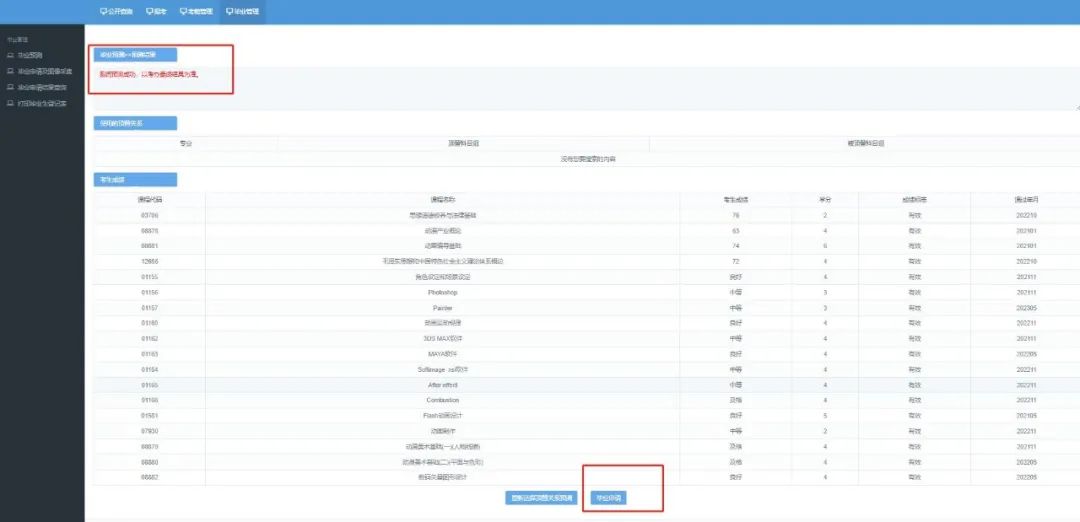The image size is (1080, 522).
Task: Click the icon beside 公开查询 in top bar
Action: (104, 12)
